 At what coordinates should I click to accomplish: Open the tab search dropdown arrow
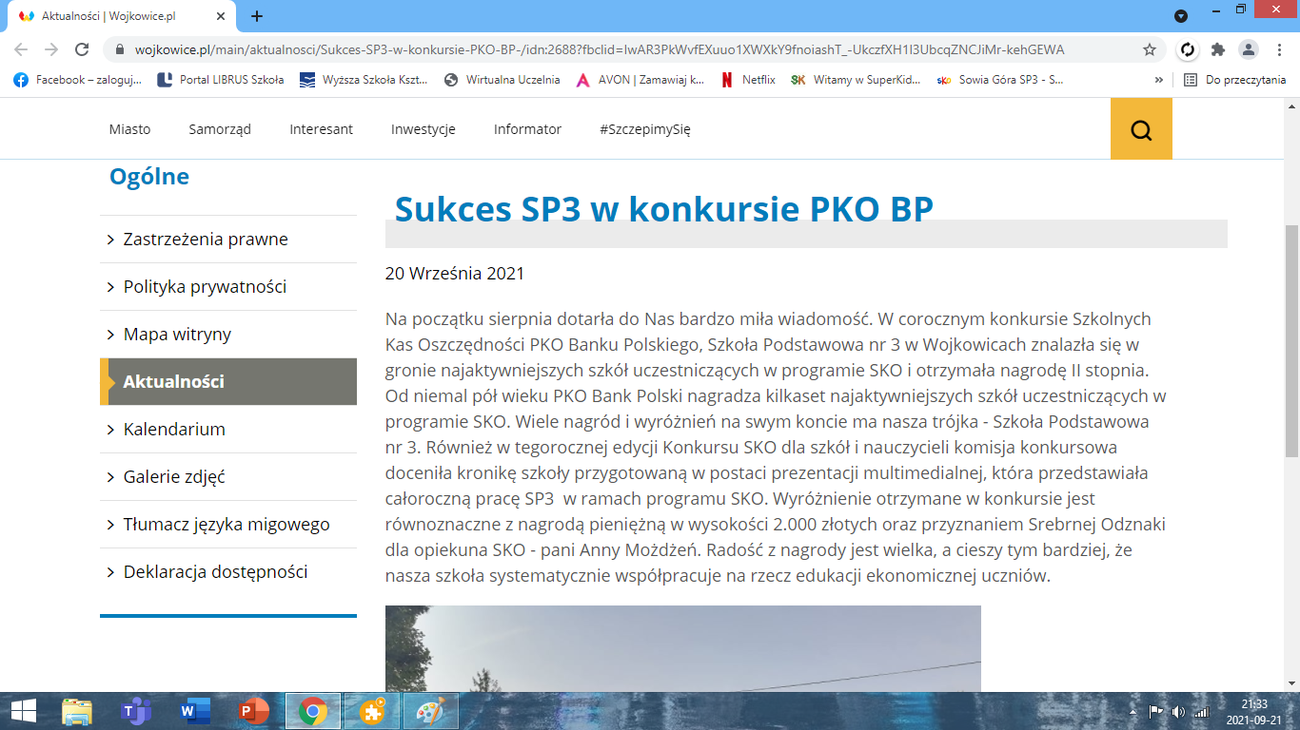pos(1181,16)
